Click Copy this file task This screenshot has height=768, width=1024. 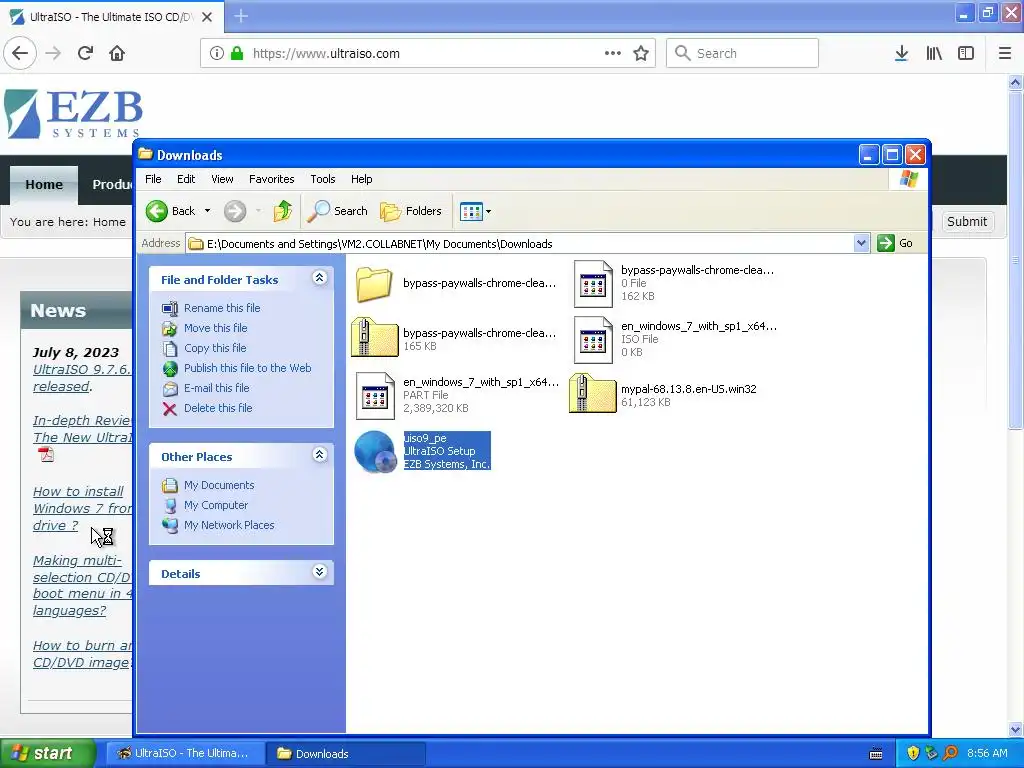pos(215,348)
